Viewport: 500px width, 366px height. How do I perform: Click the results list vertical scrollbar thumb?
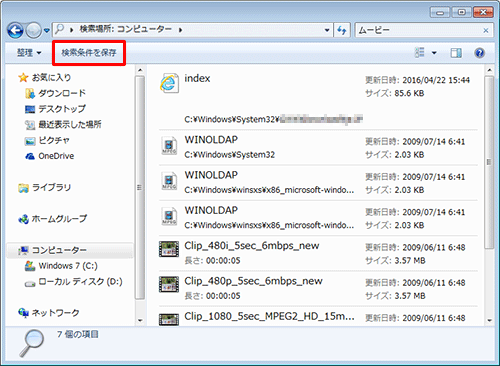click(489, 162)
